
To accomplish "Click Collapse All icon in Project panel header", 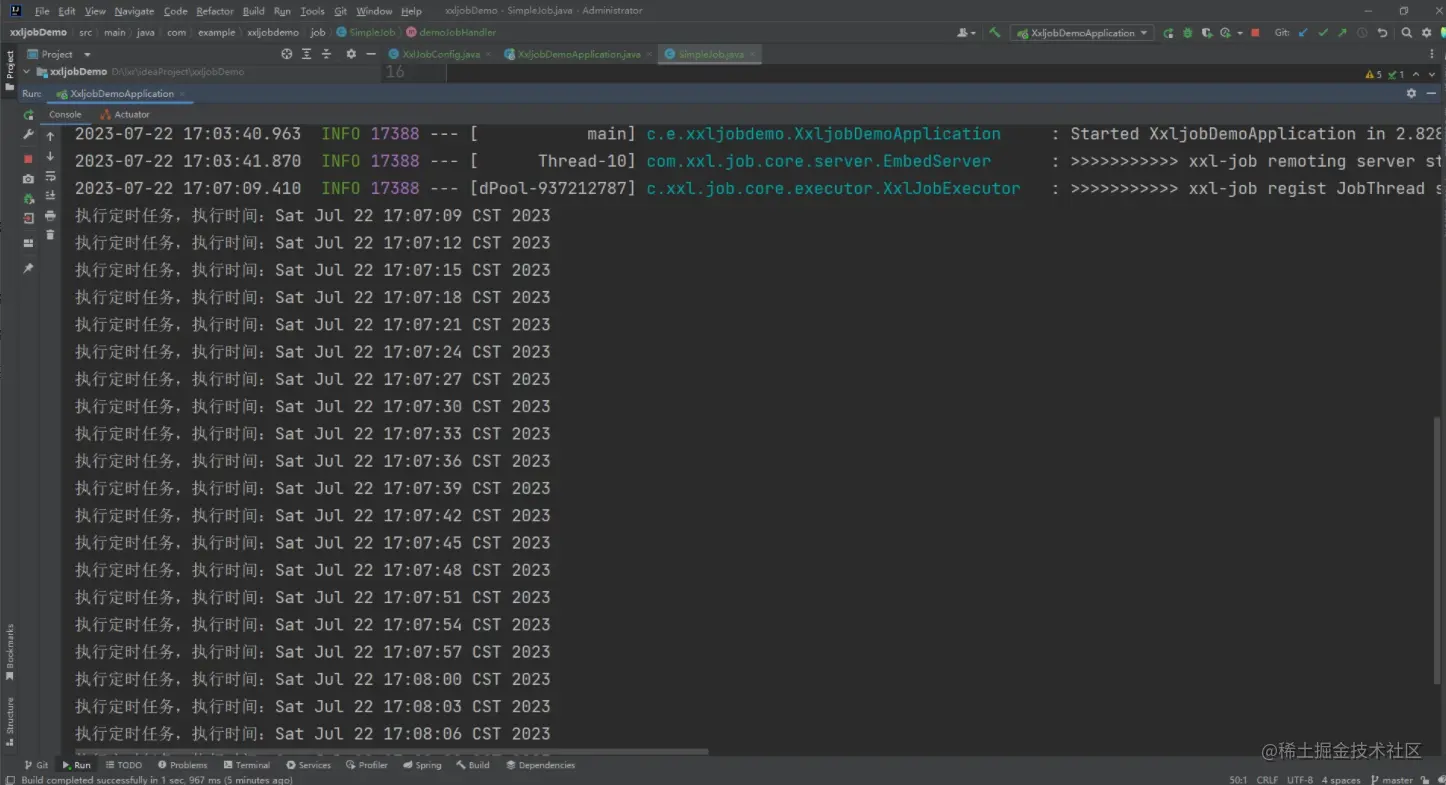I will coord(328,54).
